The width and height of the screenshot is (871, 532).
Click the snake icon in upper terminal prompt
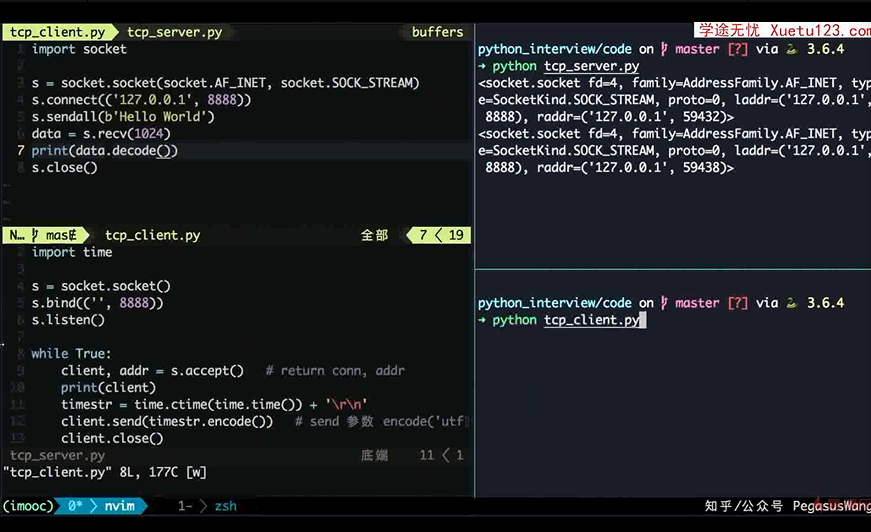pos(792,49)
